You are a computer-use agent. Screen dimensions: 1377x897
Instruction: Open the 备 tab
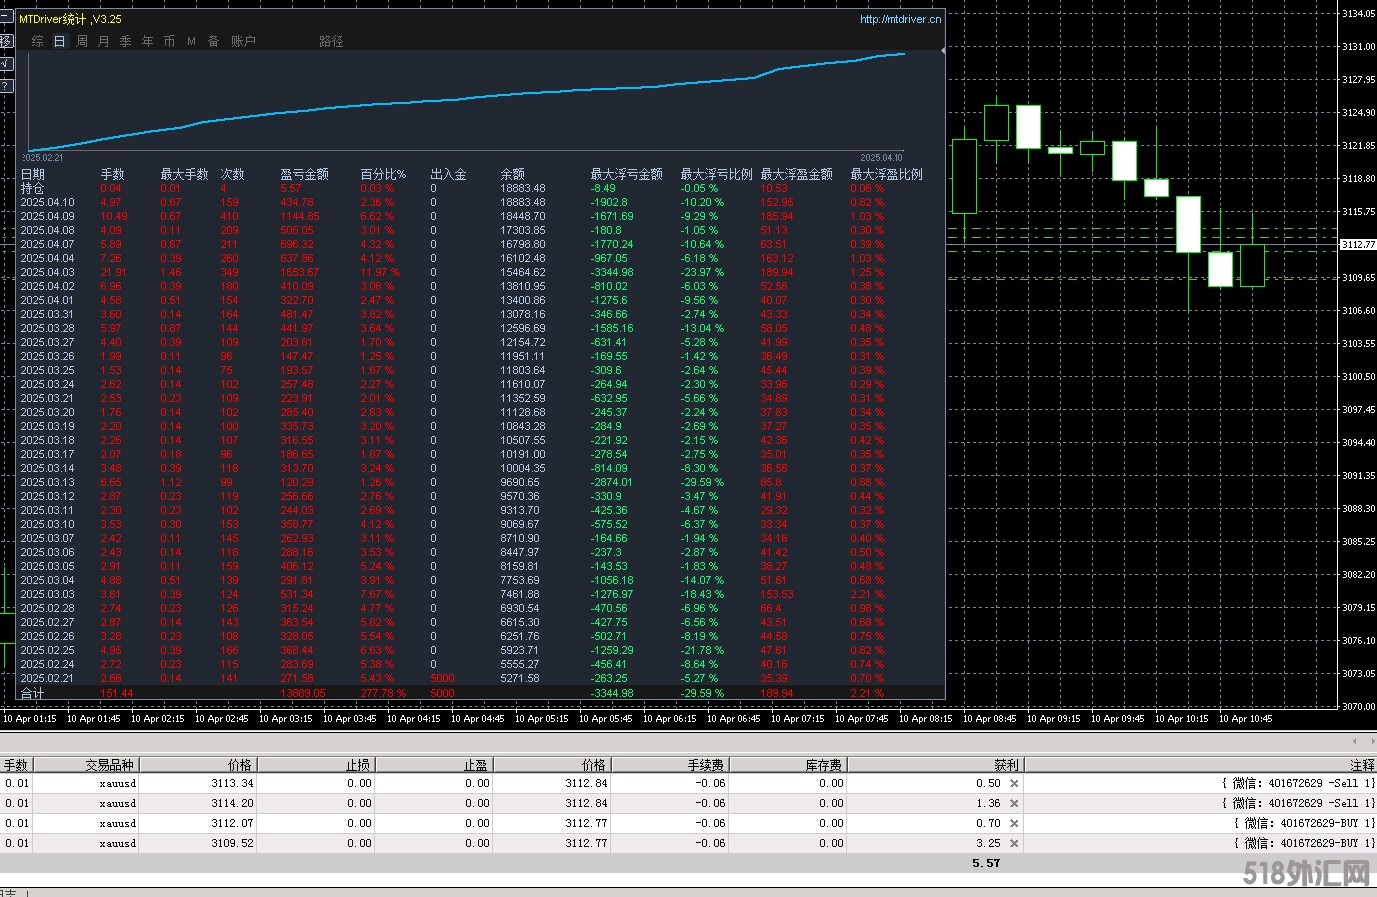click(x=213, y=41)
